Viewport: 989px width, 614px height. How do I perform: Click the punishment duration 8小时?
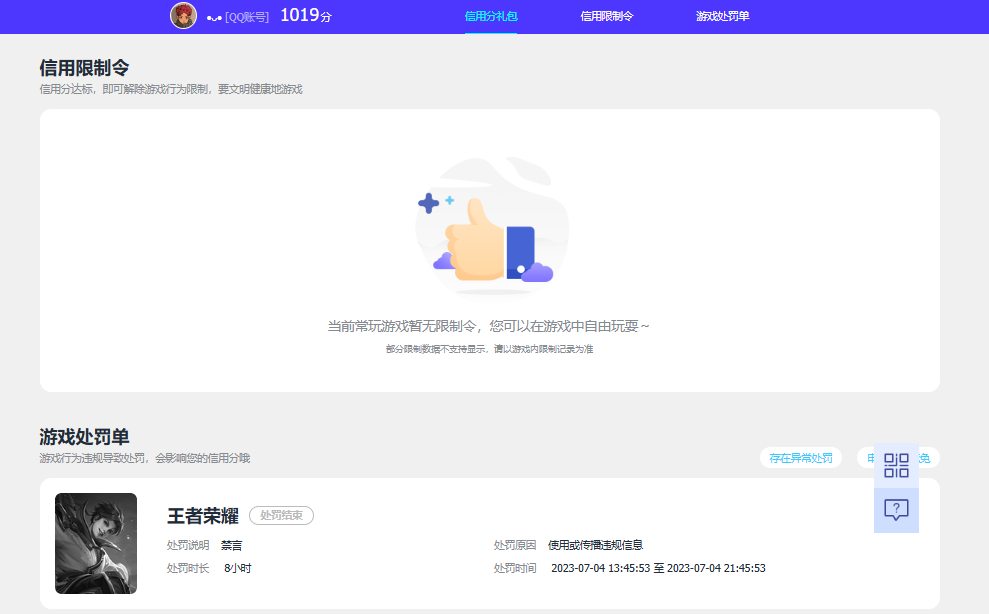click(x=238, y=569)
